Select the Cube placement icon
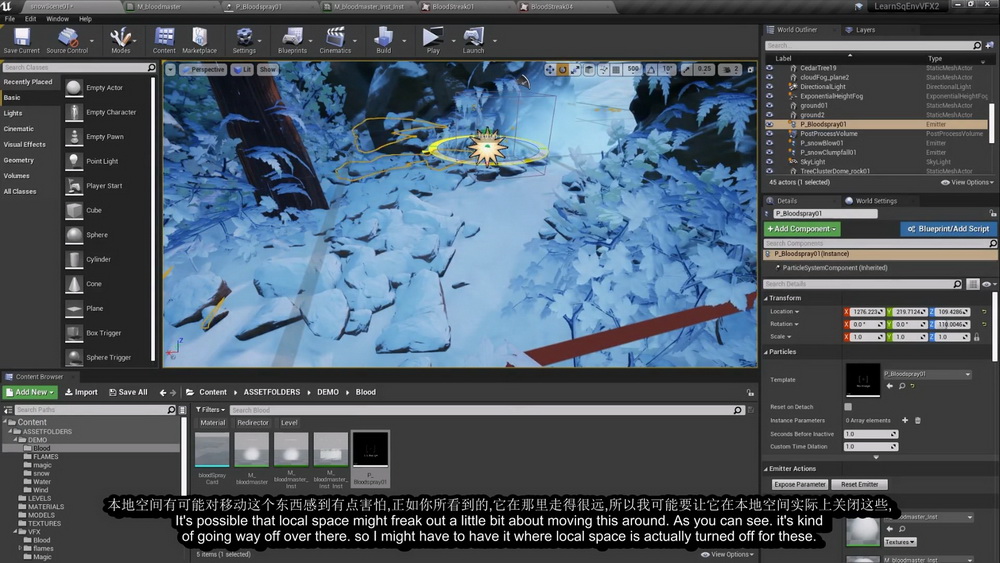The width and height of the screenshot is (1000, 563). tap(74, 210)
